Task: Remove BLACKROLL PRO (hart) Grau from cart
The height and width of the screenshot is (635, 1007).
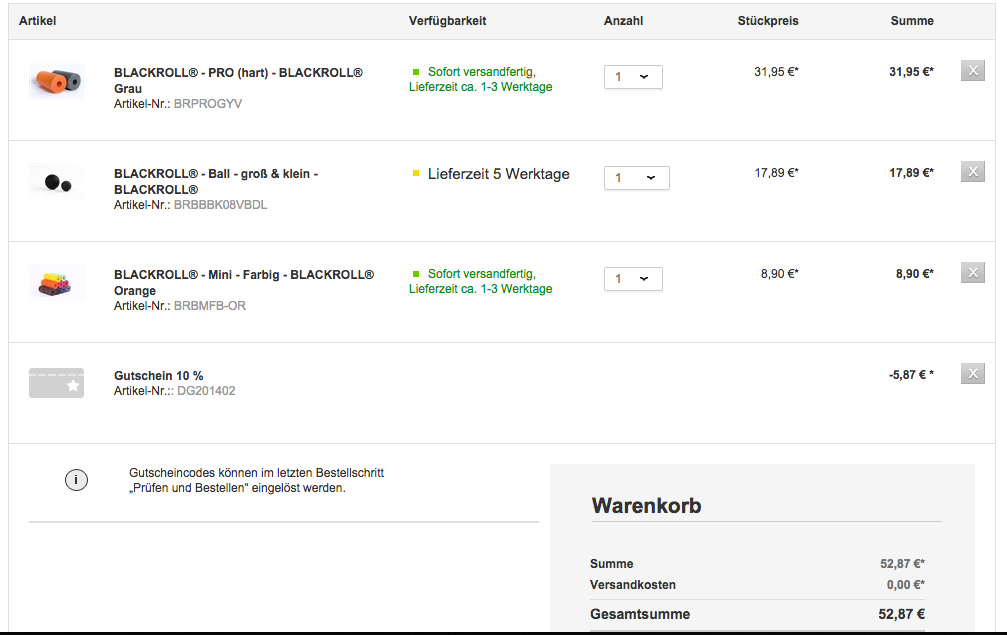Action: 972,70
